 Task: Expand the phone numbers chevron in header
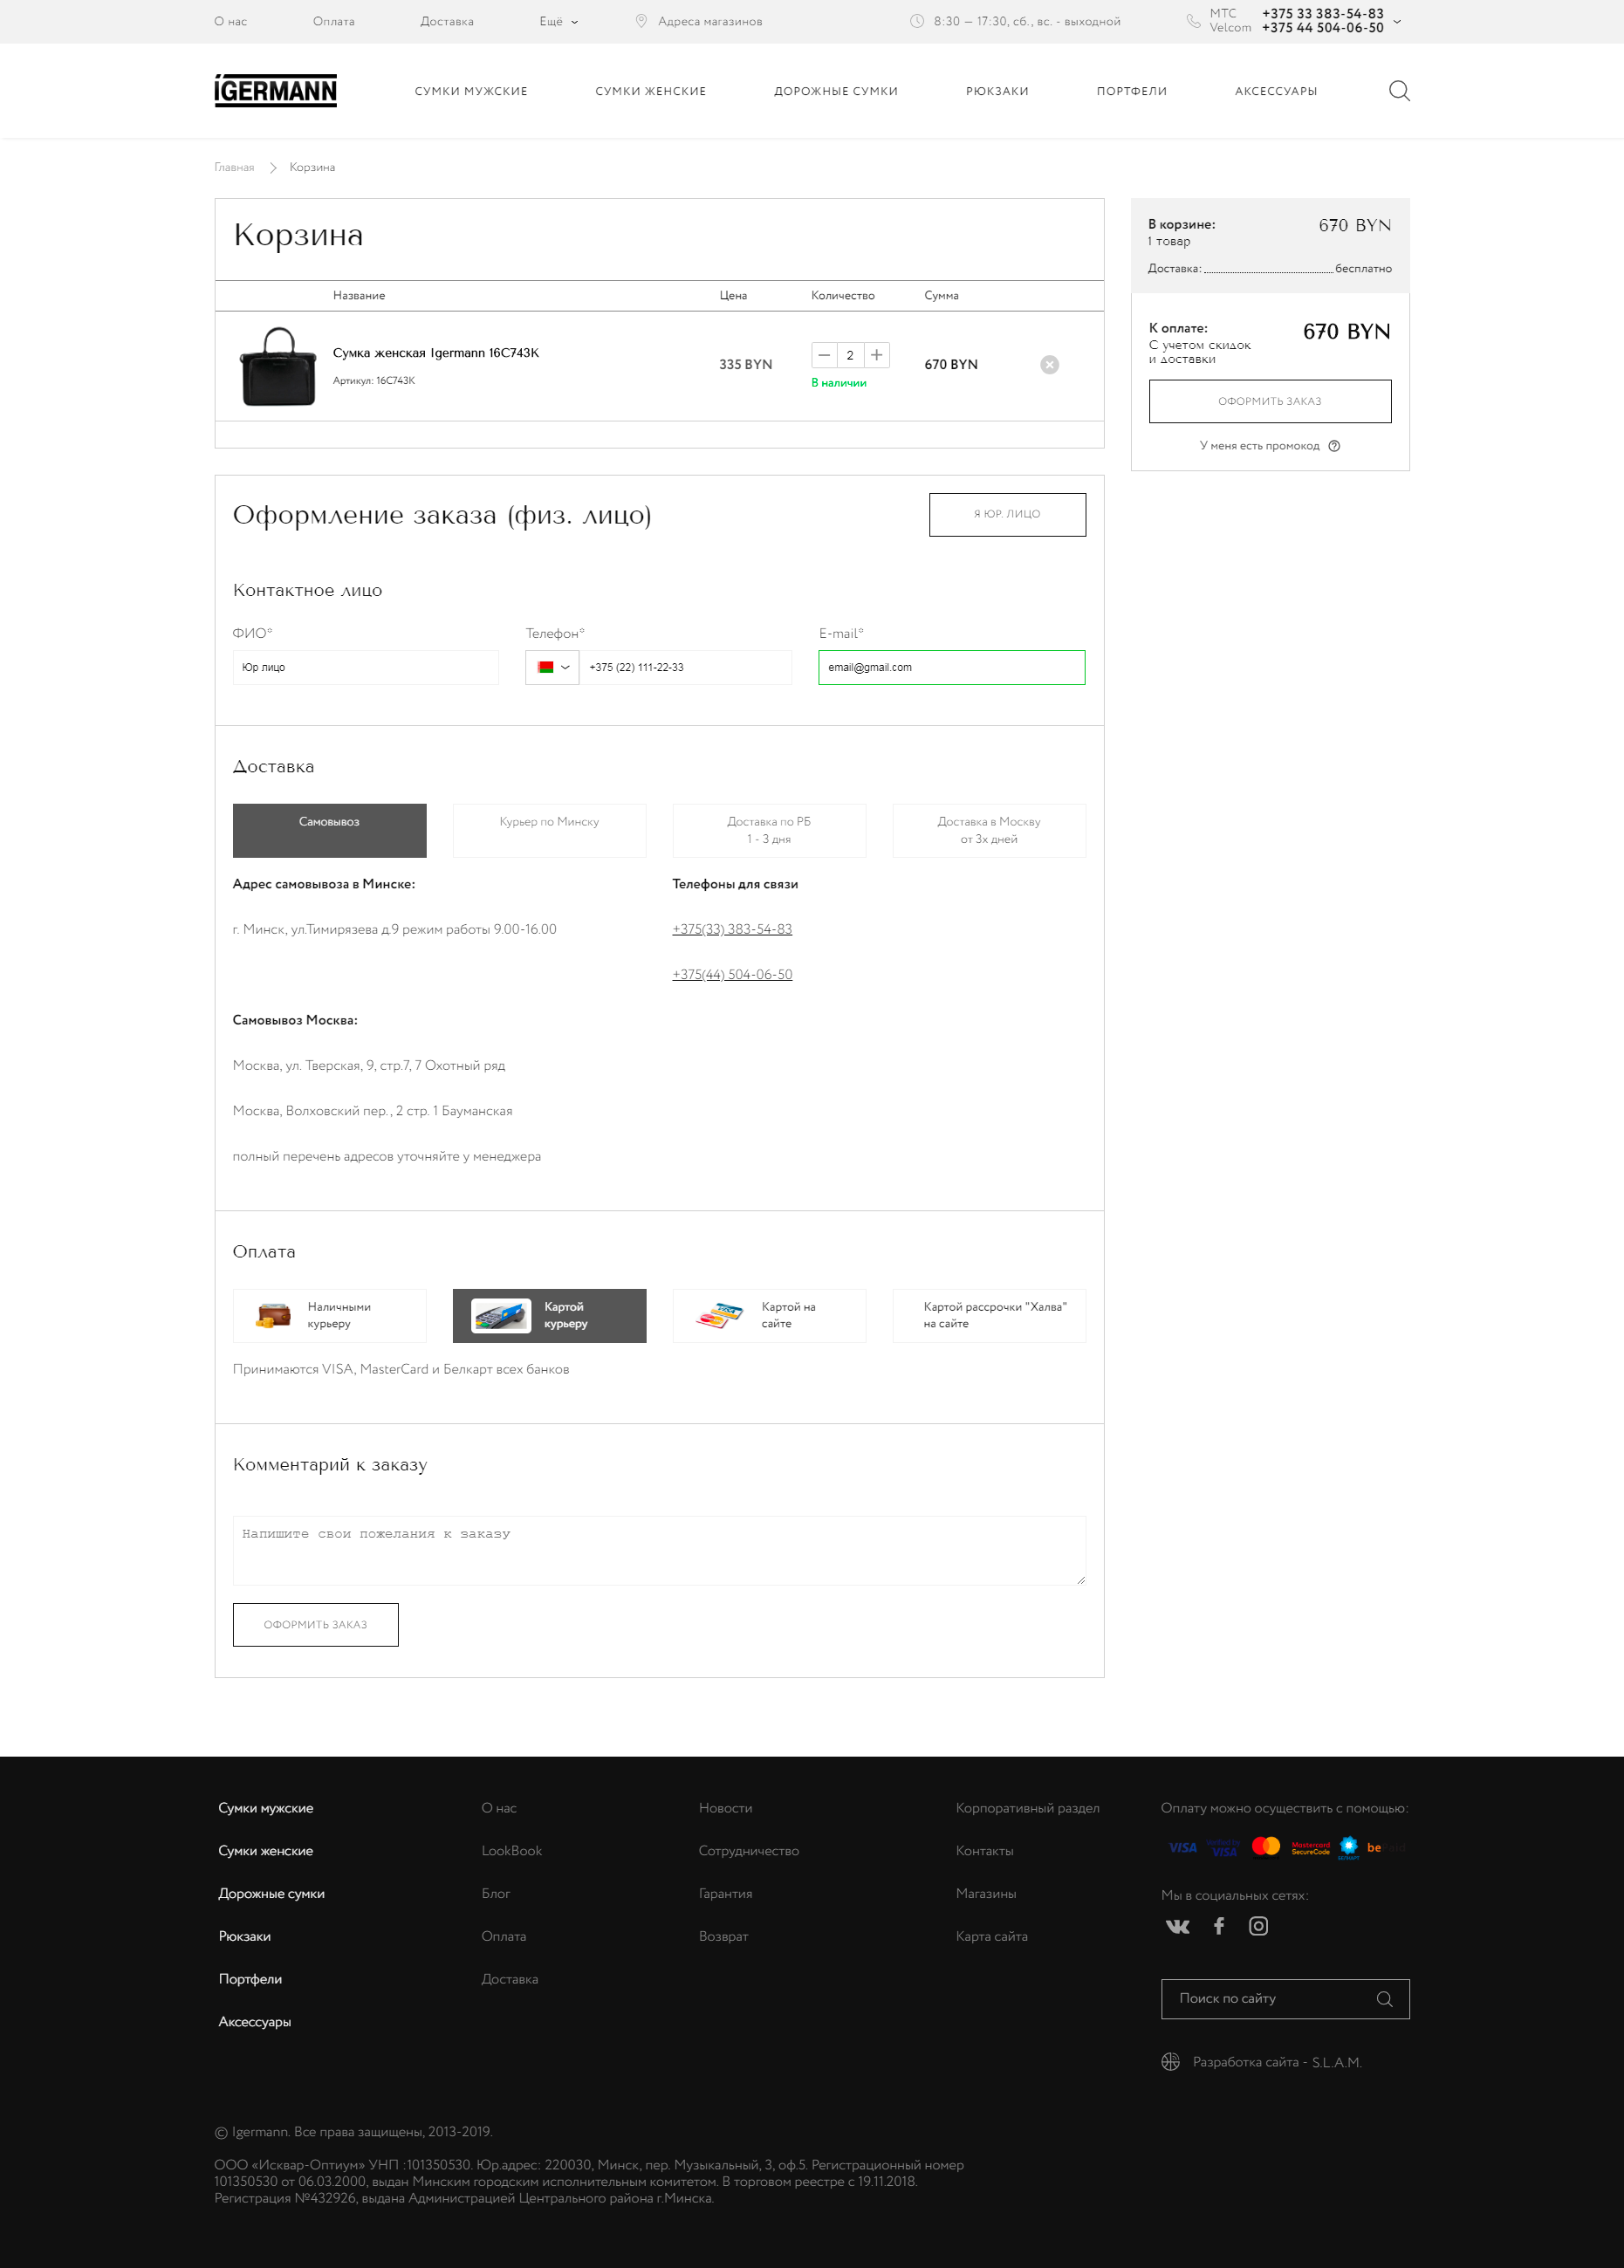1397,21
